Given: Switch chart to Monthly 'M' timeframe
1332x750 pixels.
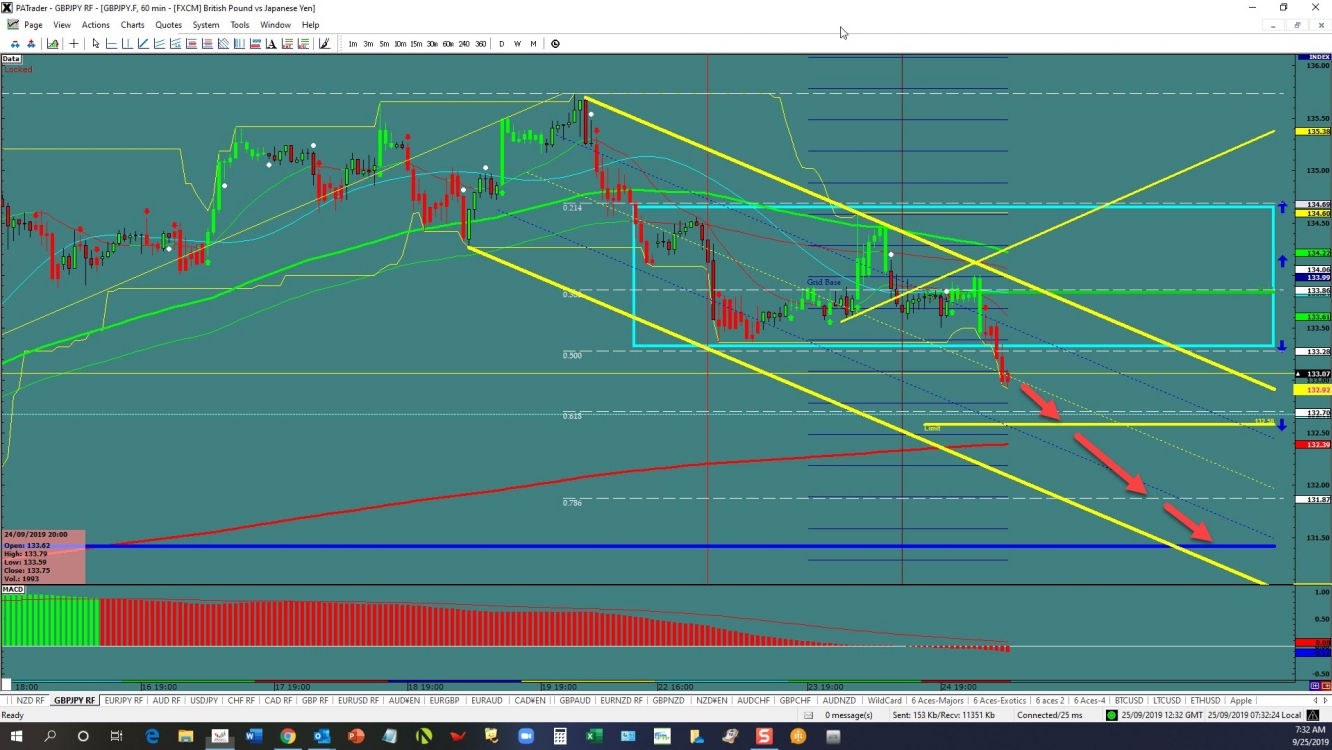Looking at the screenshot, I should point(533,44).
